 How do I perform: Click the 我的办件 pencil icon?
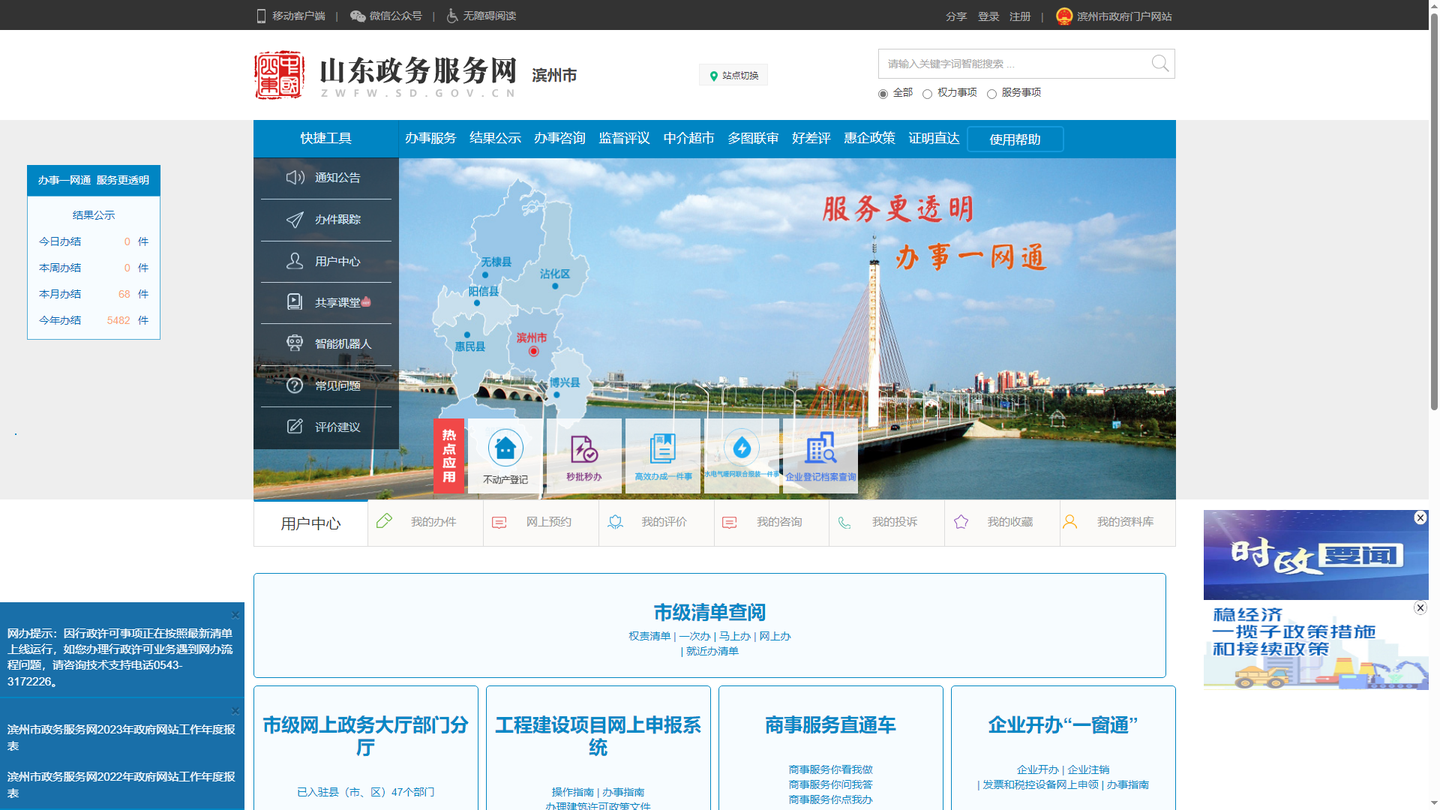coord(384,521)
